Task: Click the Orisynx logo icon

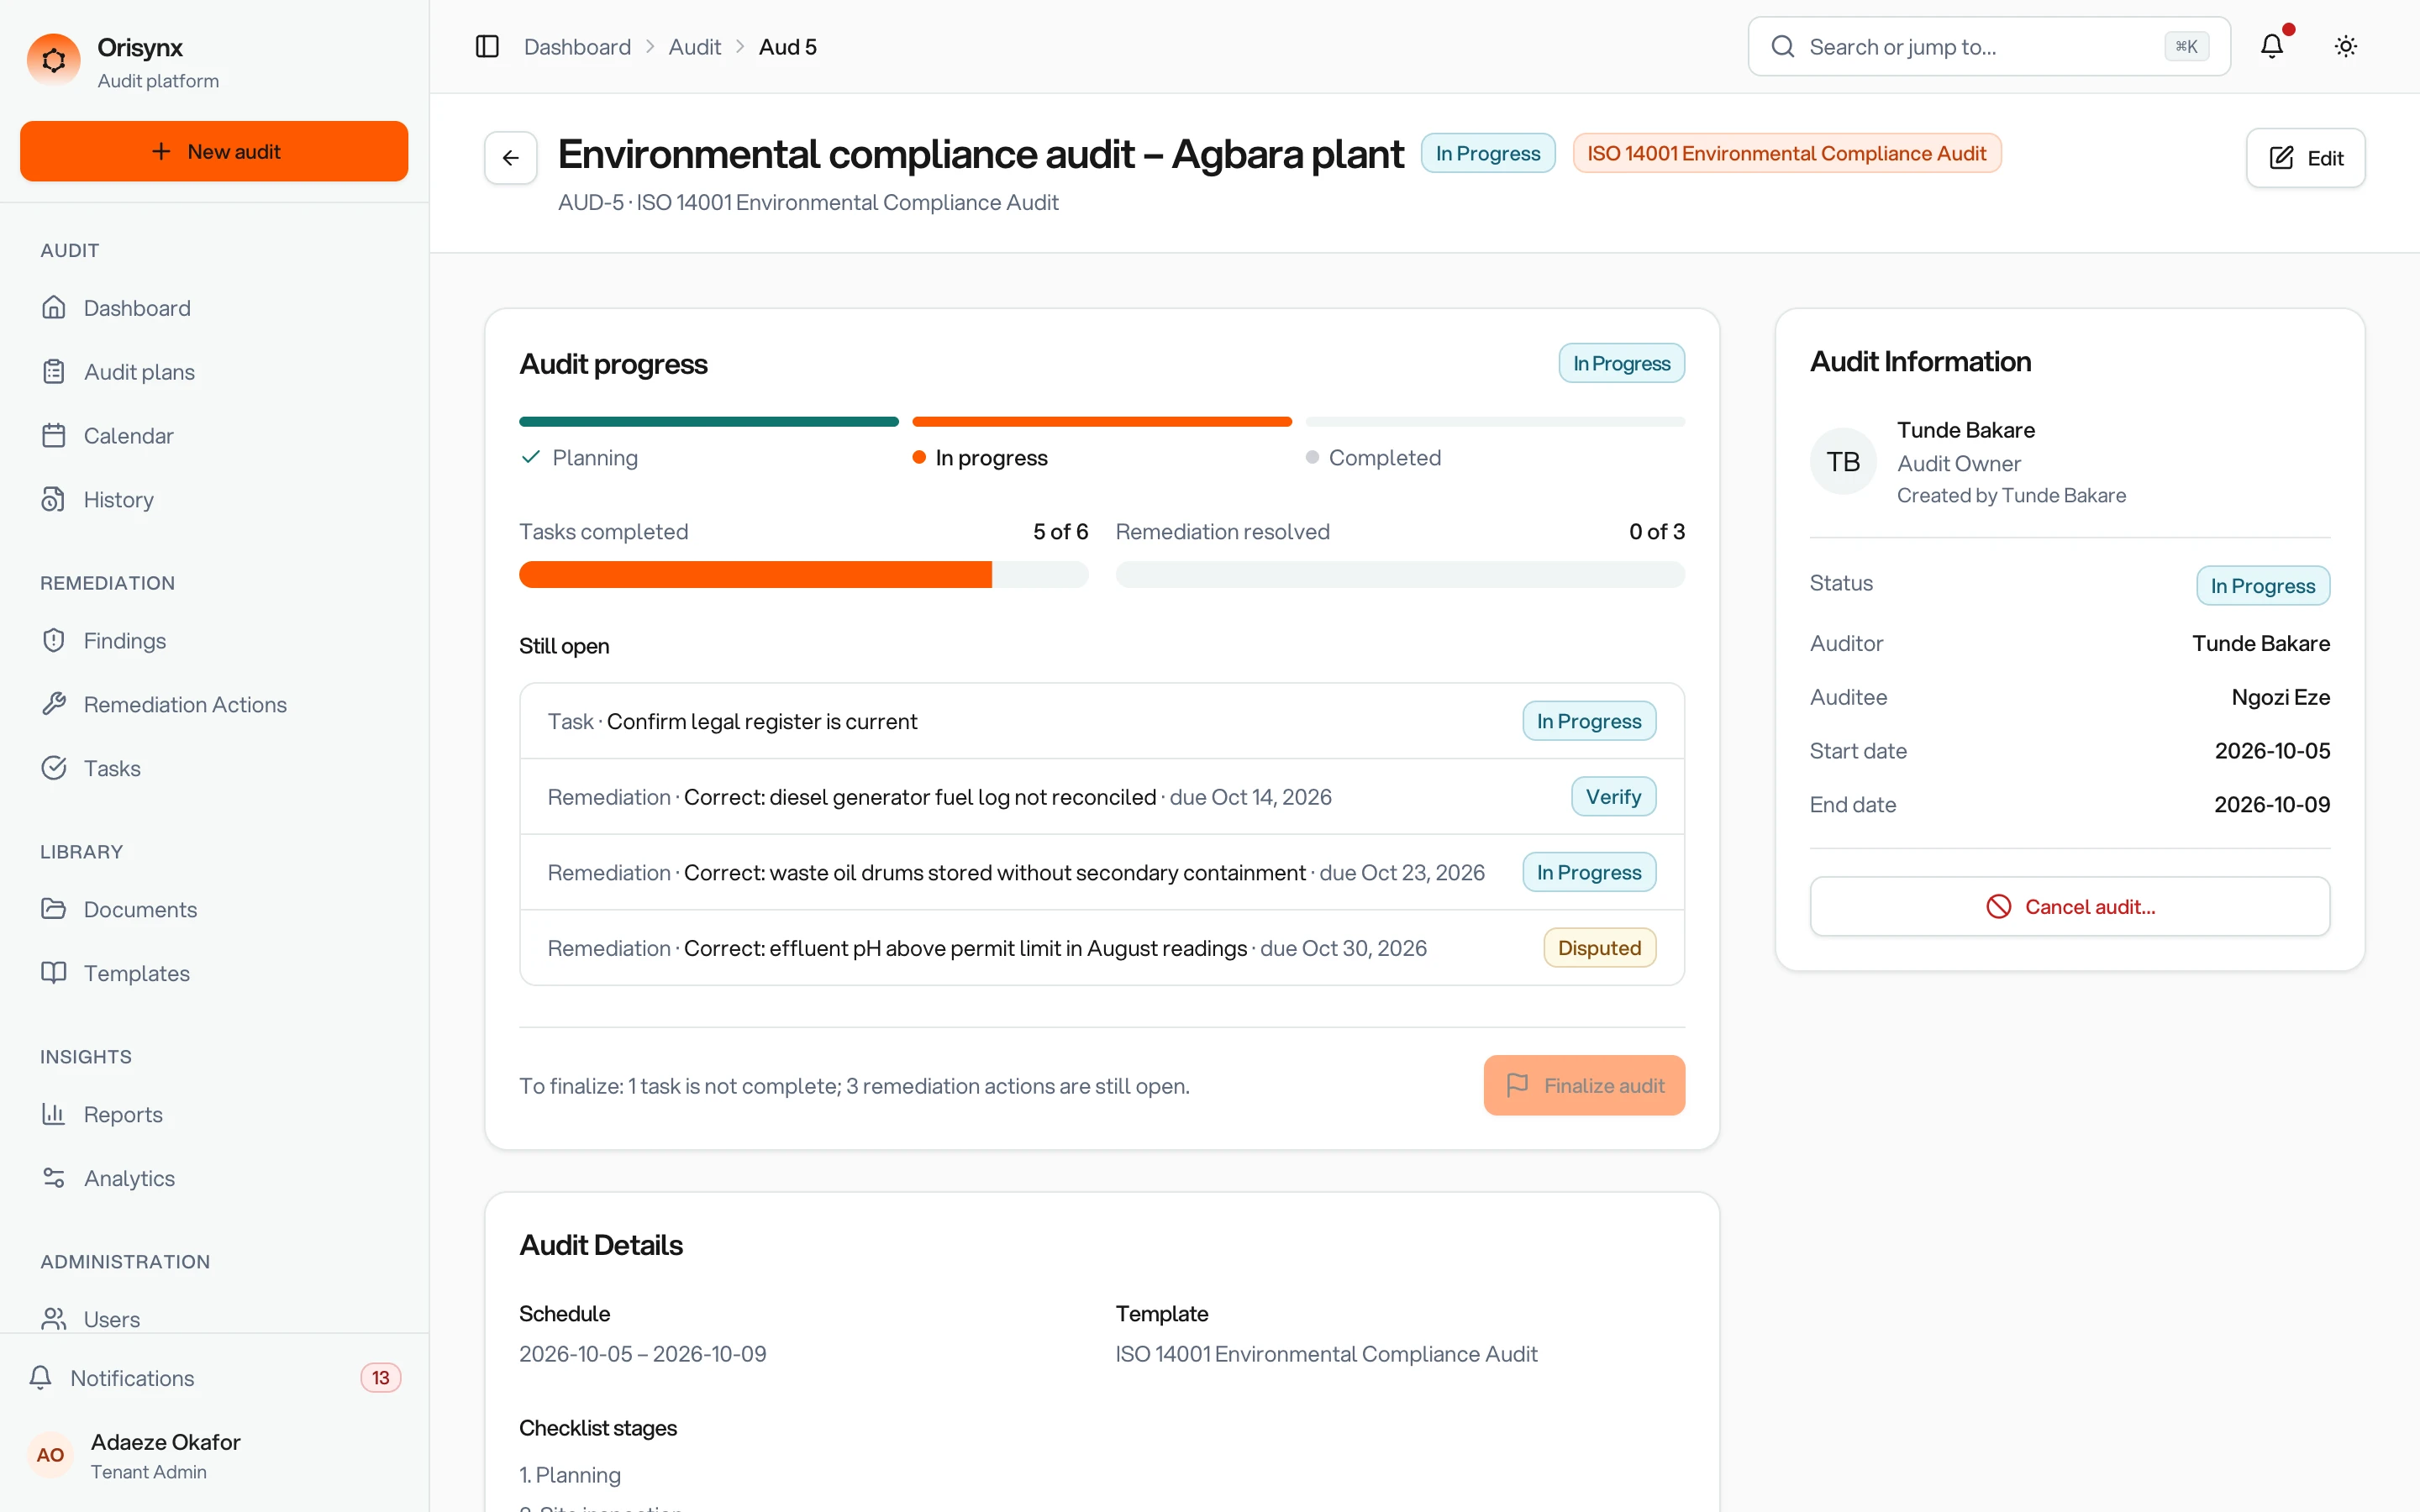Action: coord(54,61)
